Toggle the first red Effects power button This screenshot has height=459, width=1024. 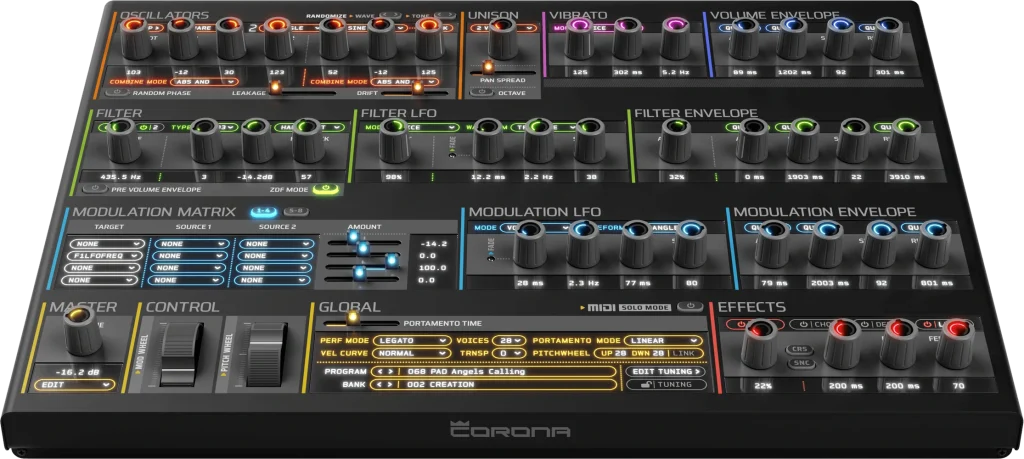click(x=741, y=324)
